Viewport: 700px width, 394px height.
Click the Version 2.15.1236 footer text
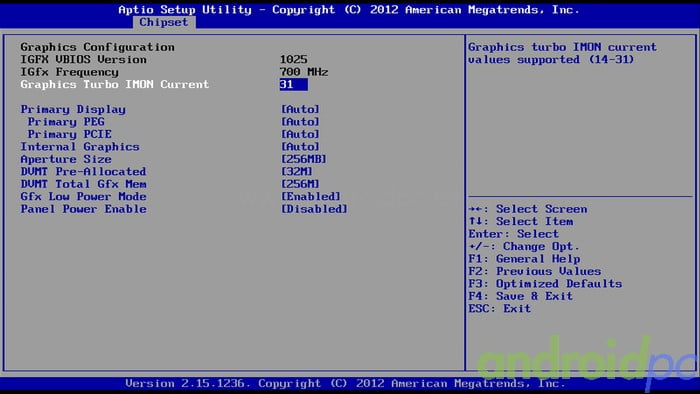345,384
